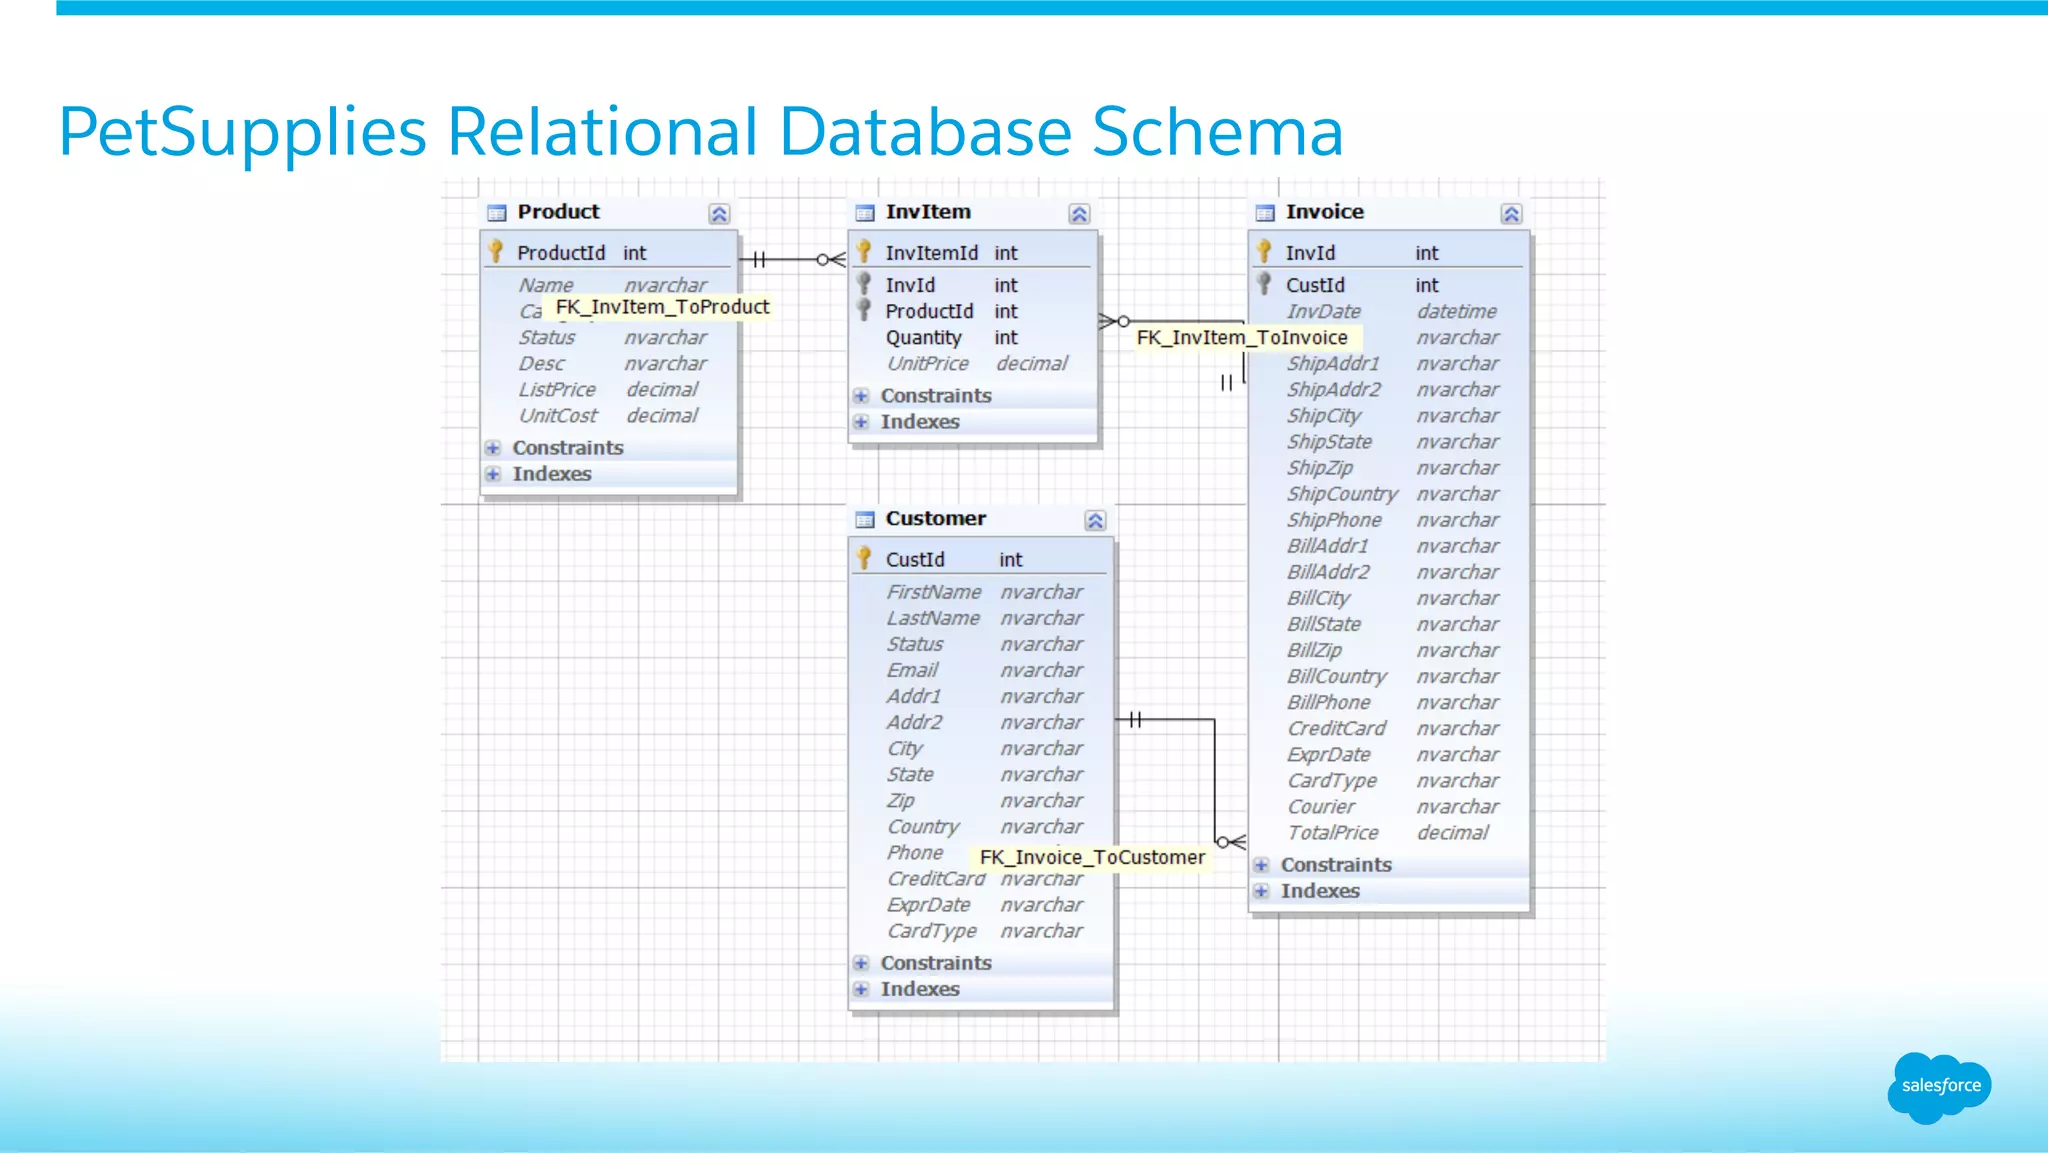This screenshot has height=1153, width=2048.
Task: Expand Indexes in the Invoice table
Action: coord(1261,891)
